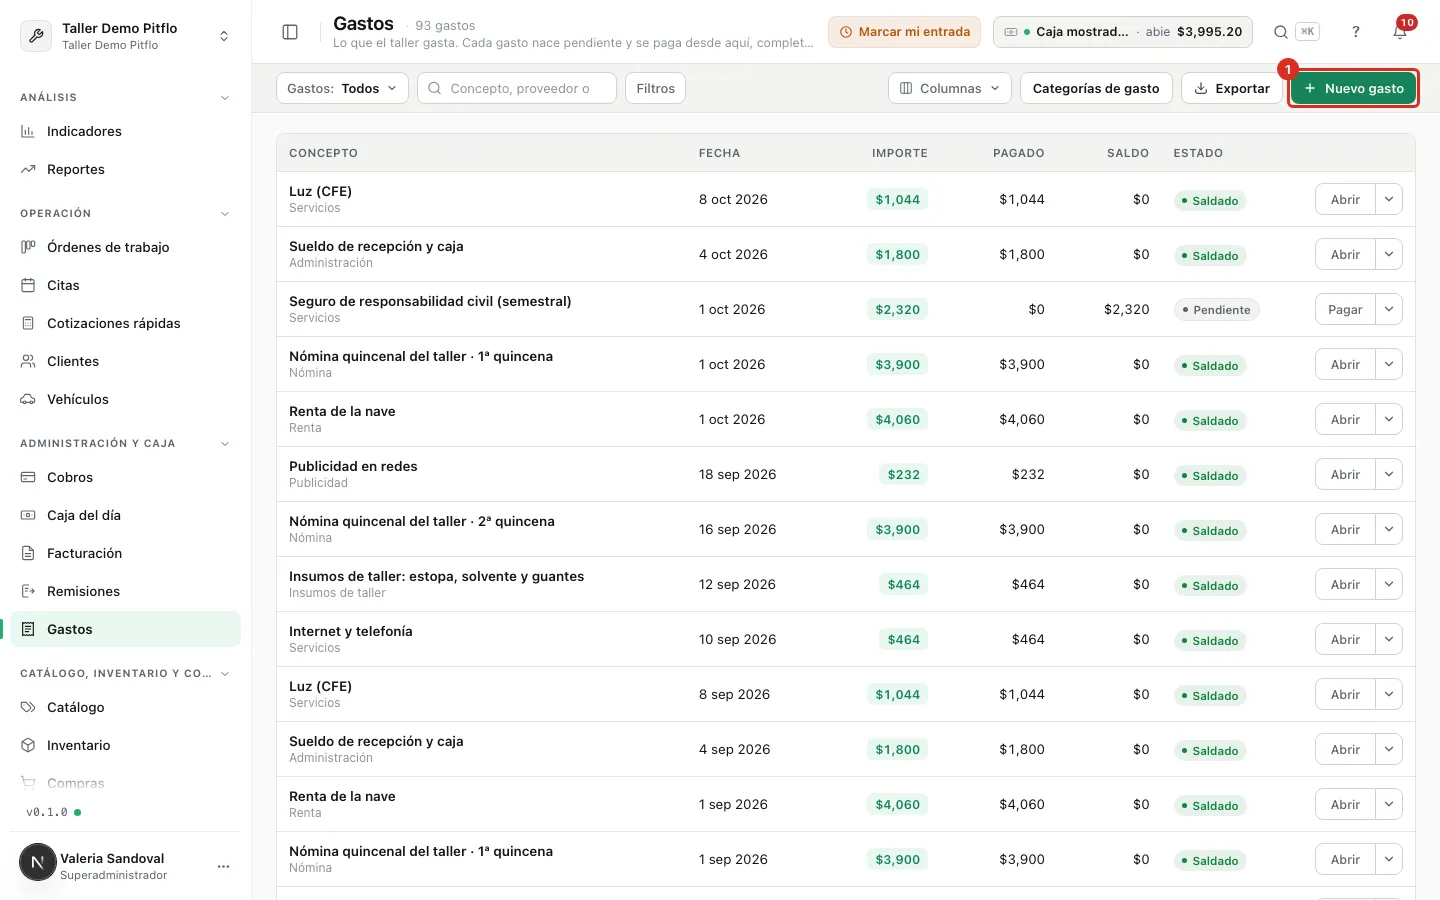Image resolution: width=1440 pixels, height=900 pixels.
Task: Navigate to Citas
Action: pyautogui.click(x=125, y=285)
